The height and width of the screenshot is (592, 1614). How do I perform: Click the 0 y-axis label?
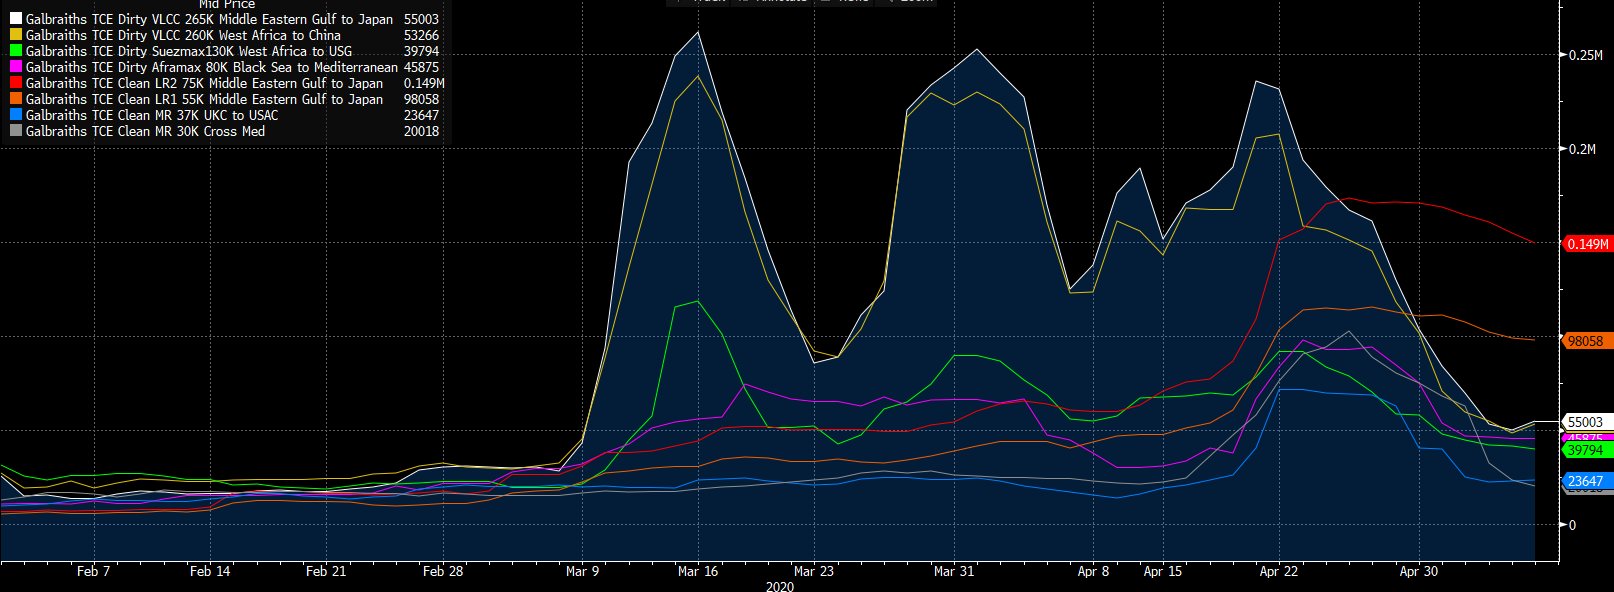[x=1572, y=525]
